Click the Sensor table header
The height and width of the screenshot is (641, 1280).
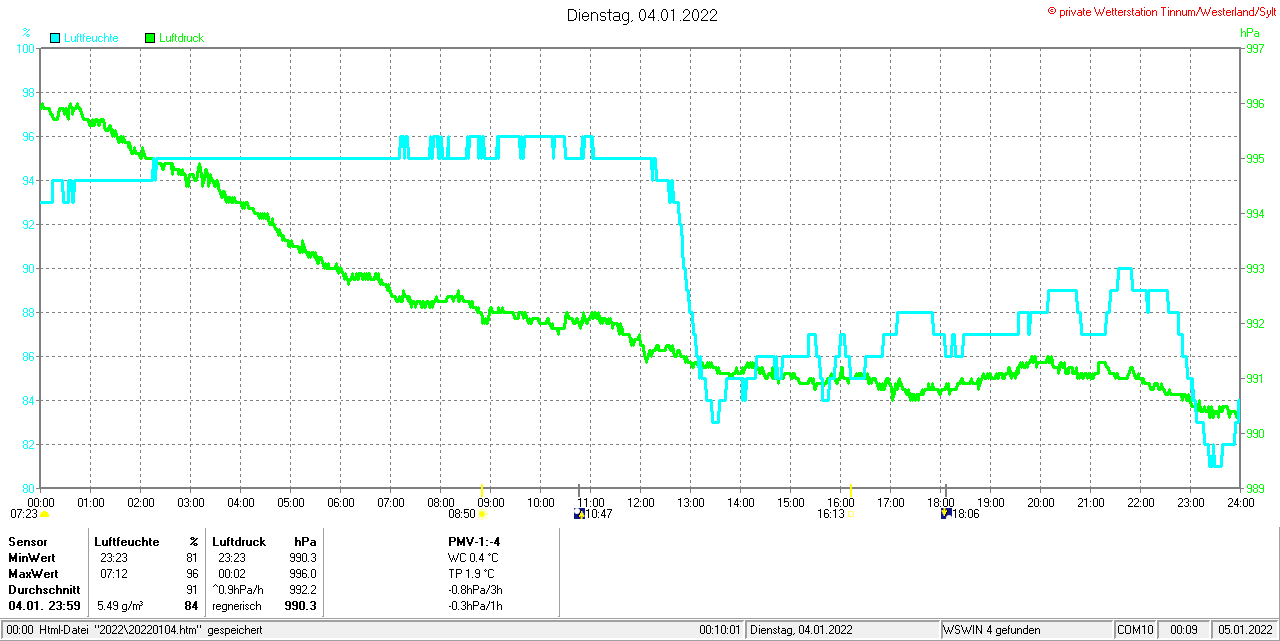[28, 541]
